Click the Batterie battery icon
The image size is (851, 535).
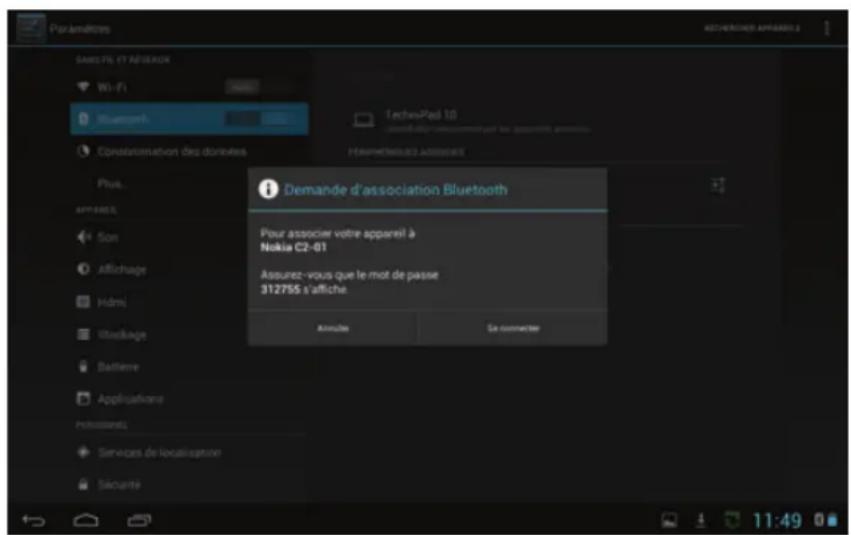click(83, 366)
